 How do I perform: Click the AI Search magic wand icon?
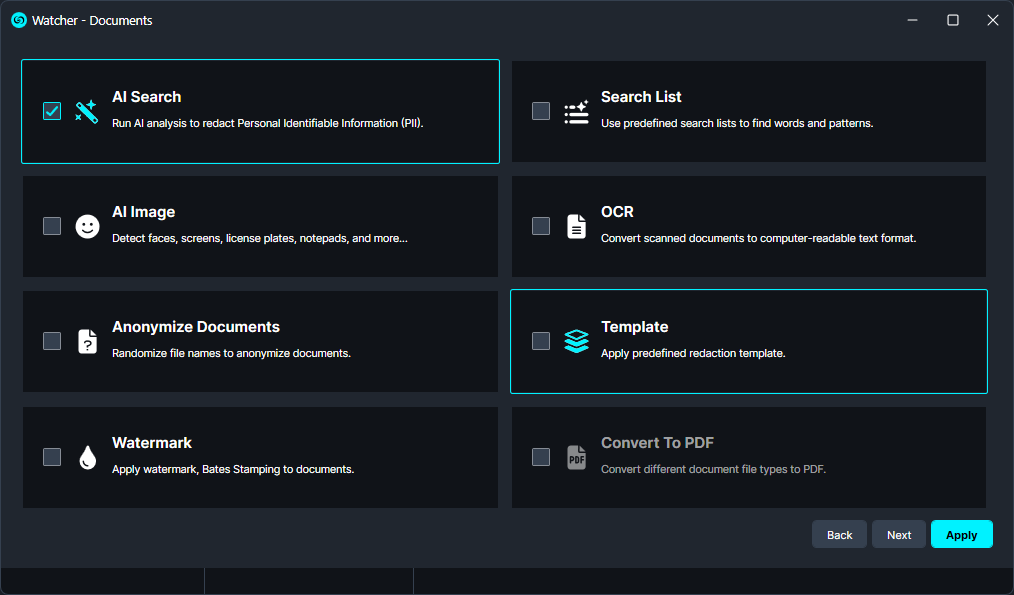(87, 111)
